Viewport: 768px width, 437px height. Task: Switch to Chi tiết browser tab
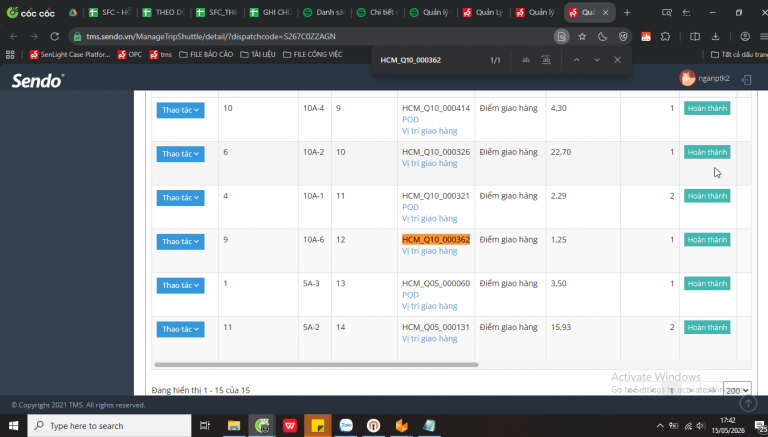click(378, 13)
